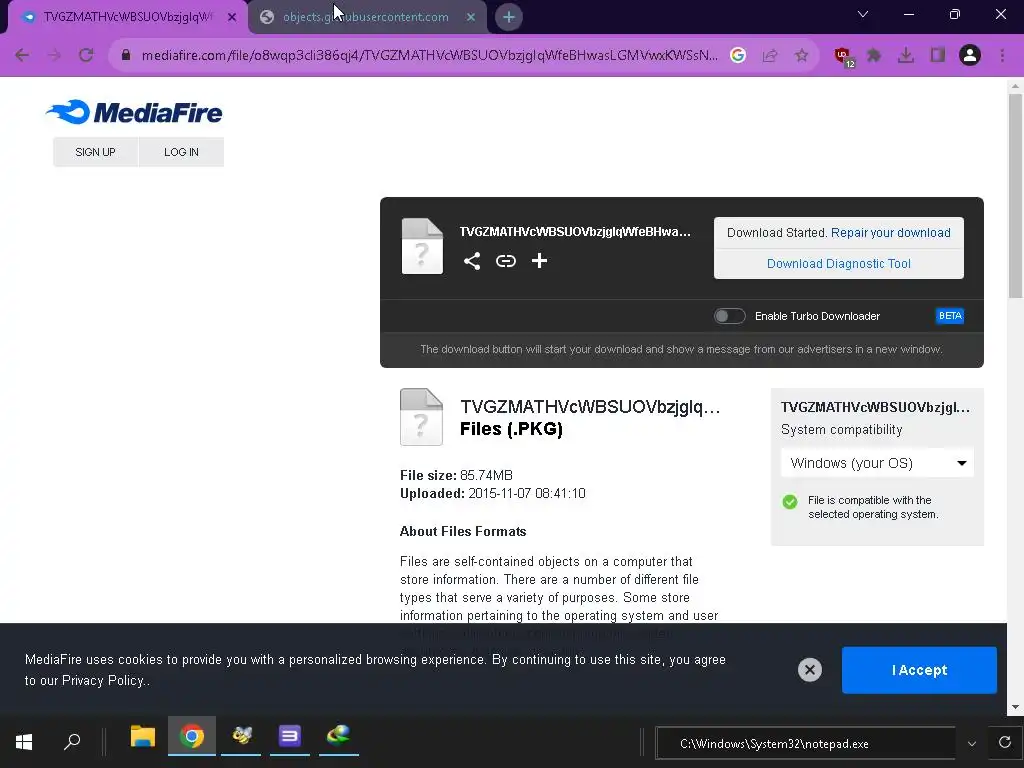Click the green compatibility checkmark icon

click(790, 502)
